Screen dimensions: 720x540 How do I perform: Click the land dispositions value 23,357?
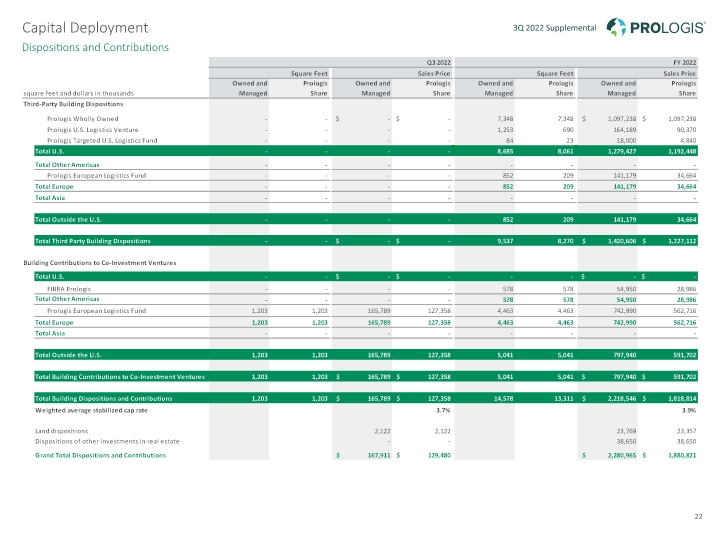(x=686, y=431)
